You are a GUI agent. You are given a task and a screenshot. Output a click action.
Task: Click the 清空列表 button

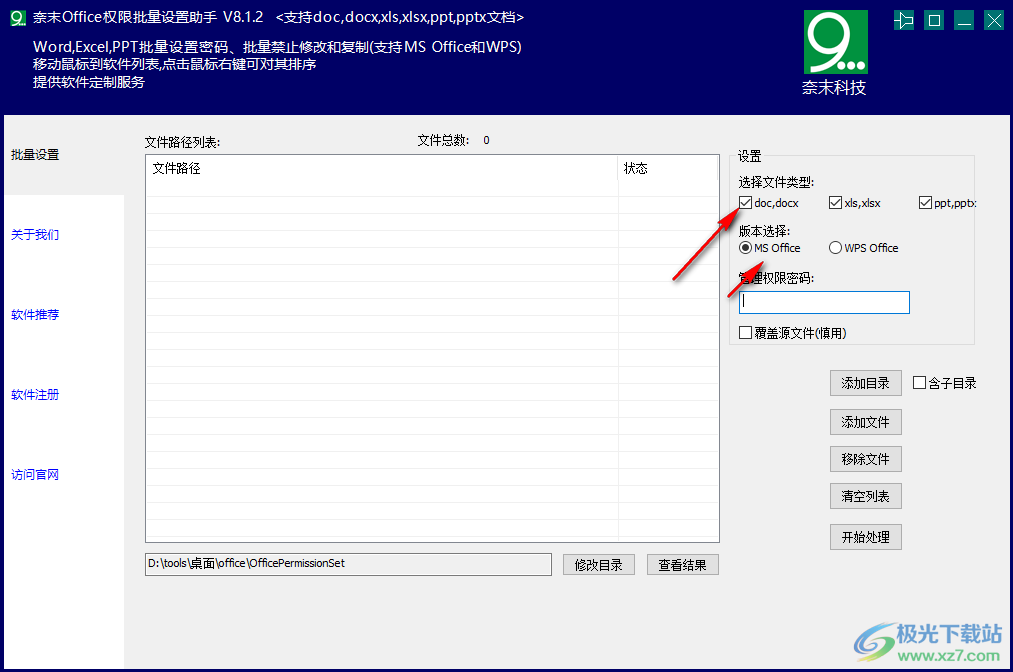pyautogui.click(x=866, y=496)
